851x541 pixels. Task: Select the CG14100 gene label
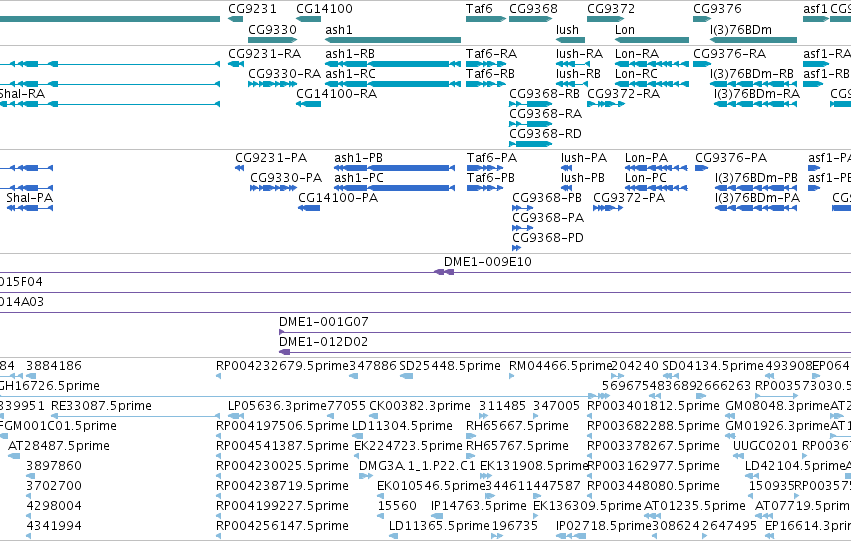click(x=324, y=9)
